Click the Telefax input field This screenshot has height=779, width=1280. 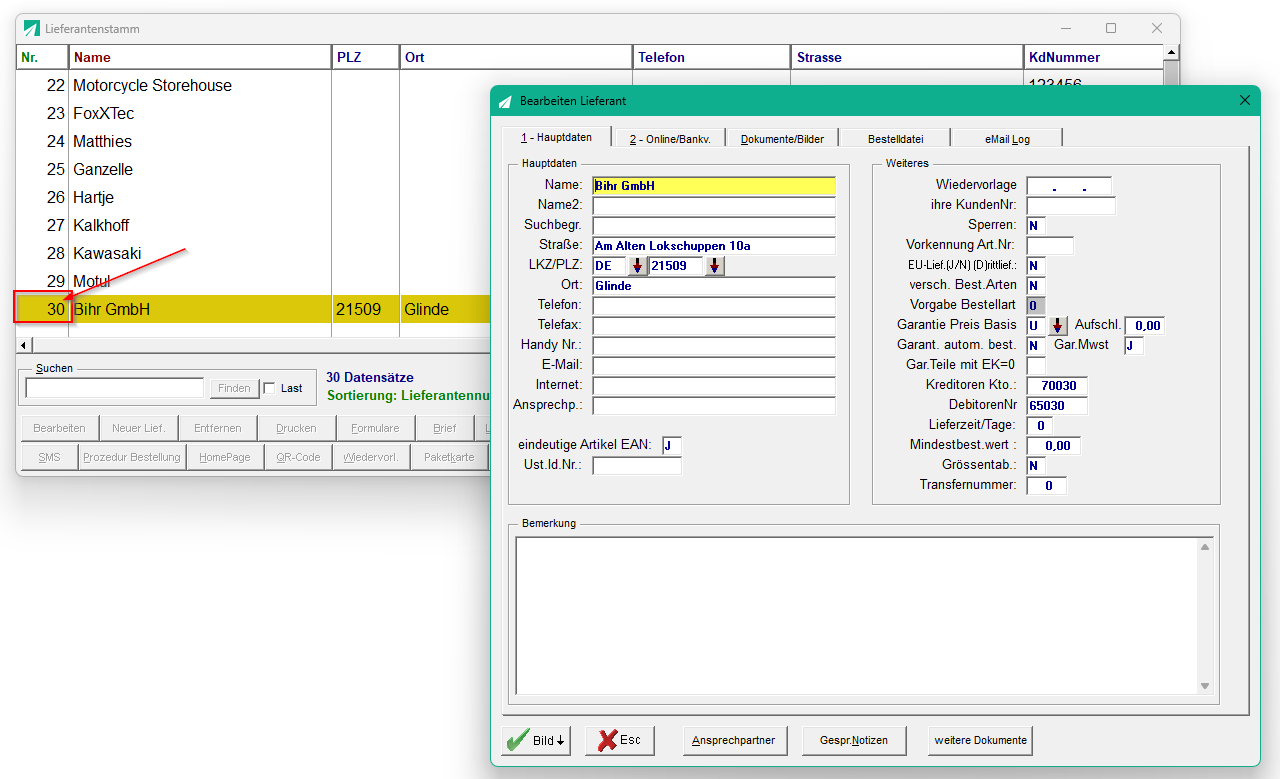(714, 326)
